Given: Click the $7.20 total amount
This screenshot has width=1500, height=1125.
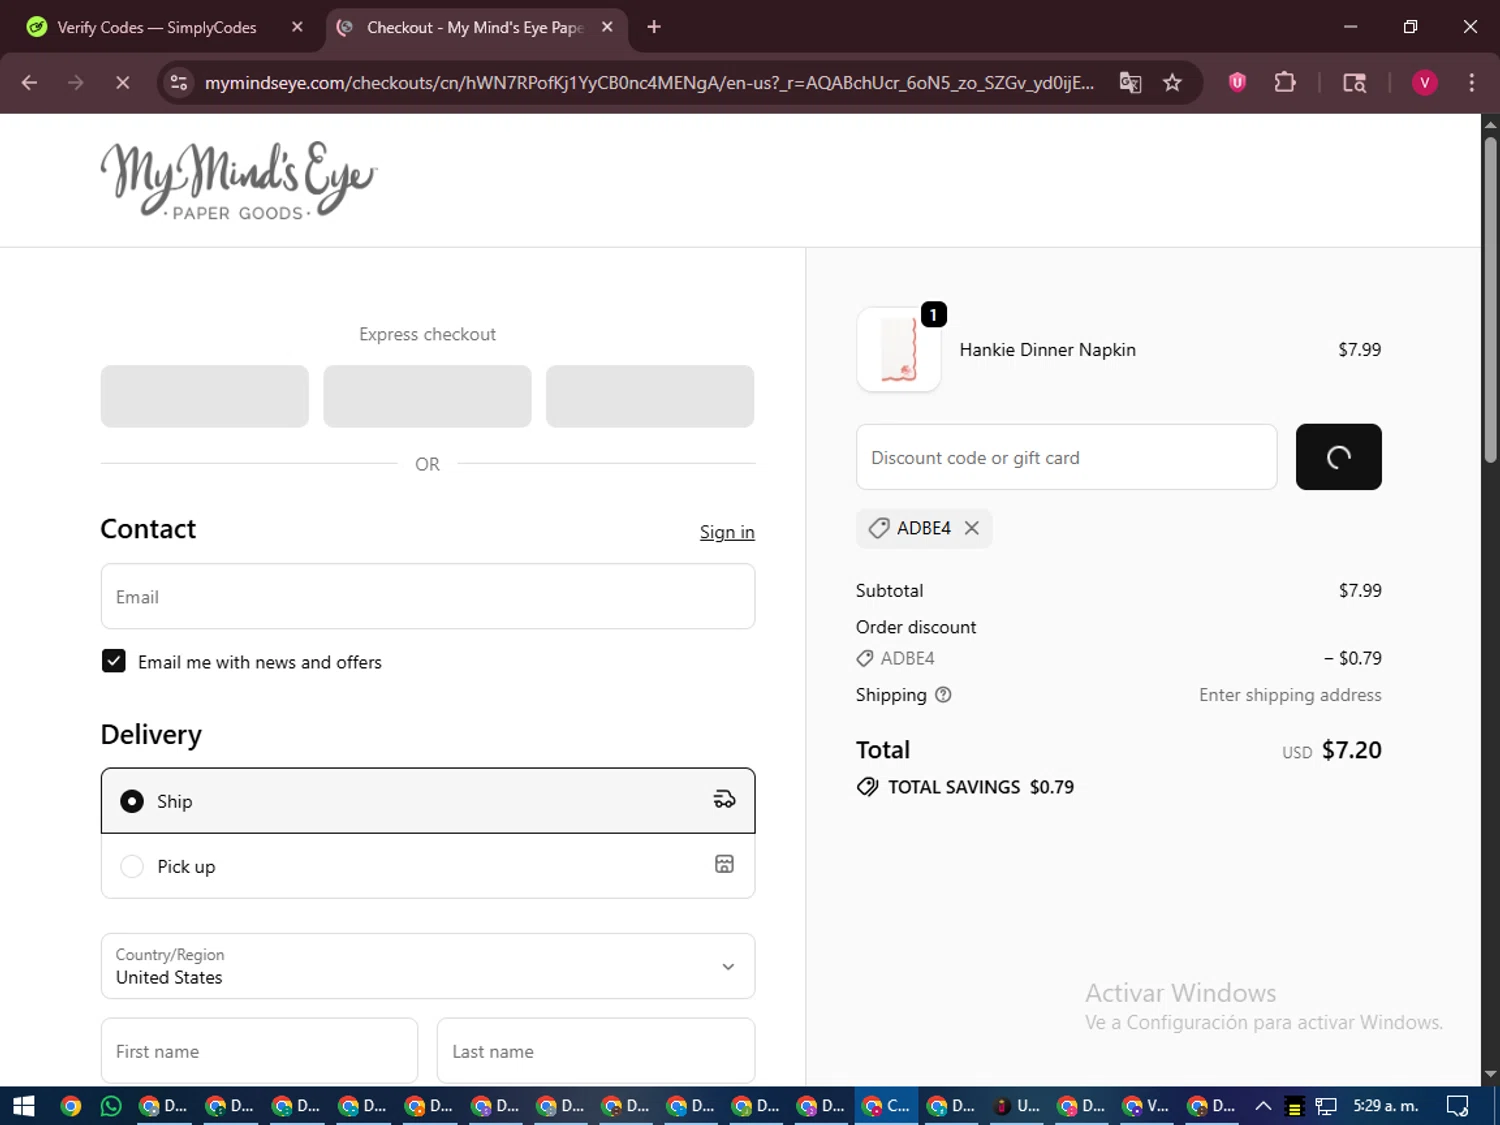Looking at the screenshot, I should click(x=1351, y=750).
